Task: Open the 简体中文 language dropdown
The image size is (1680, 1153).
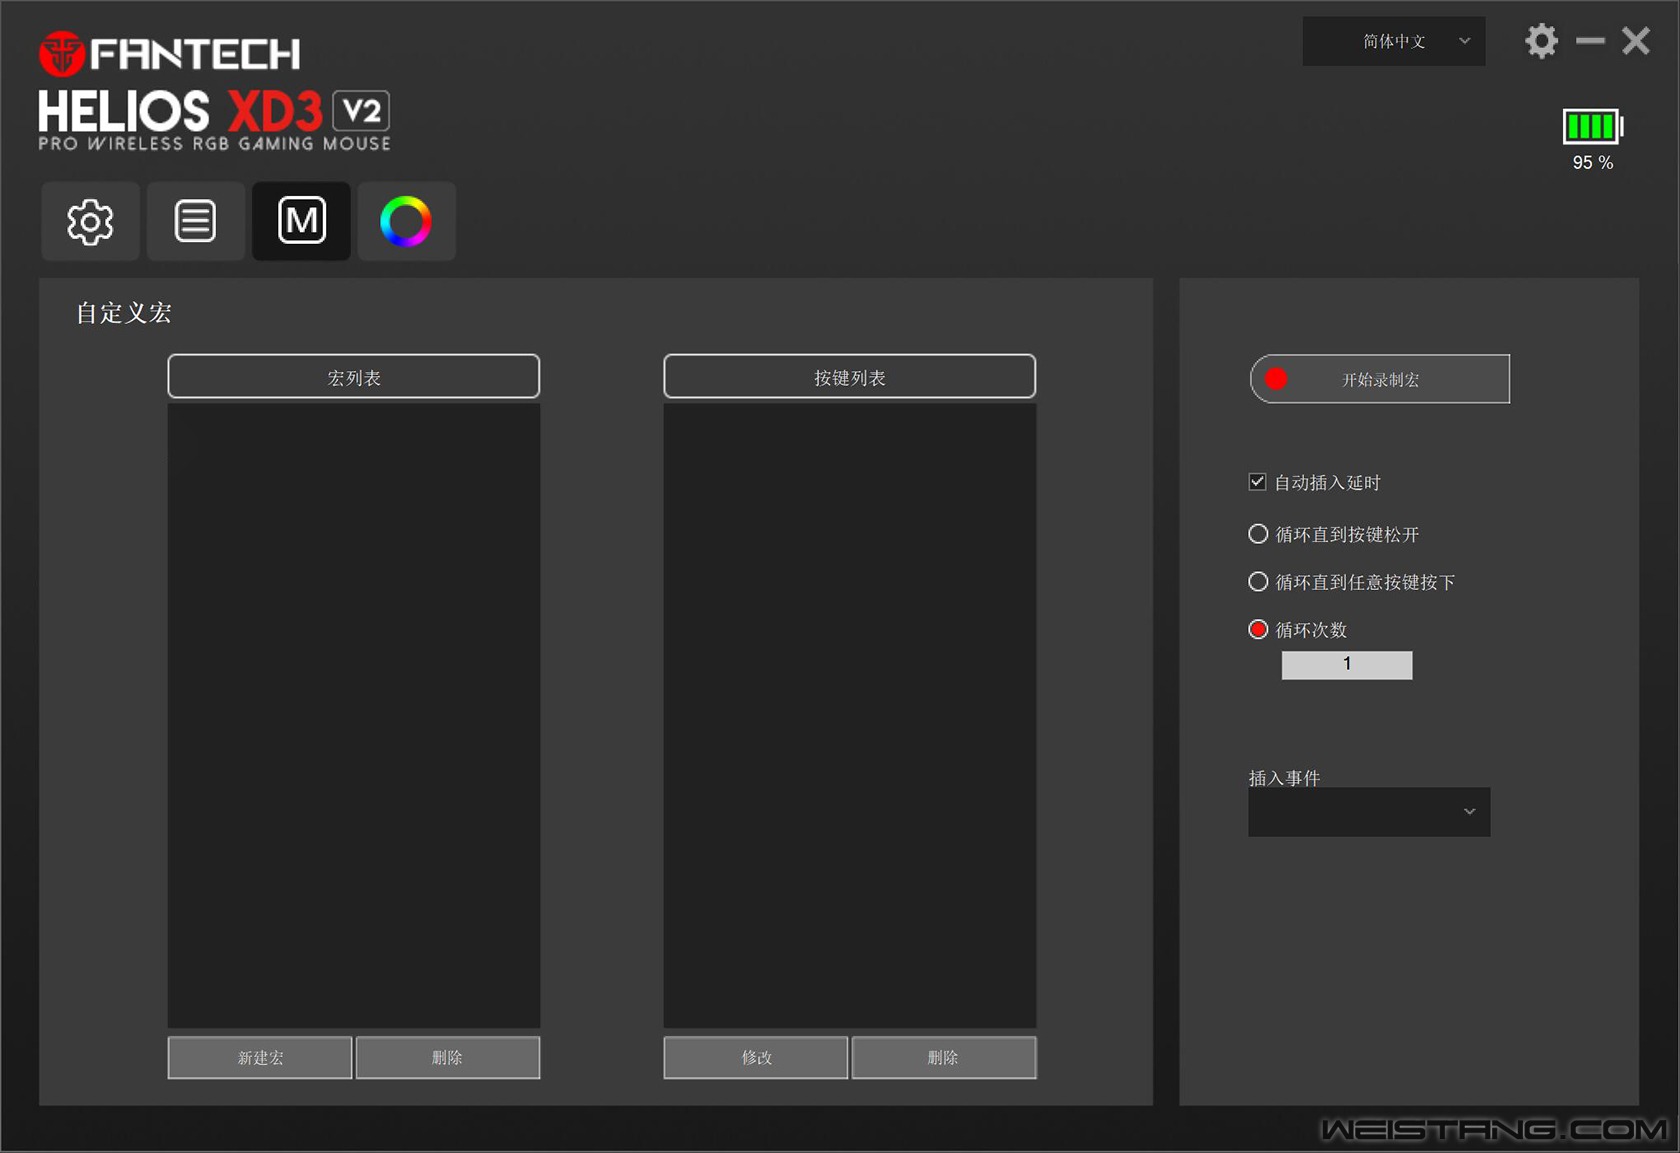Action: pyautogui.click(x=1393, y=41)
